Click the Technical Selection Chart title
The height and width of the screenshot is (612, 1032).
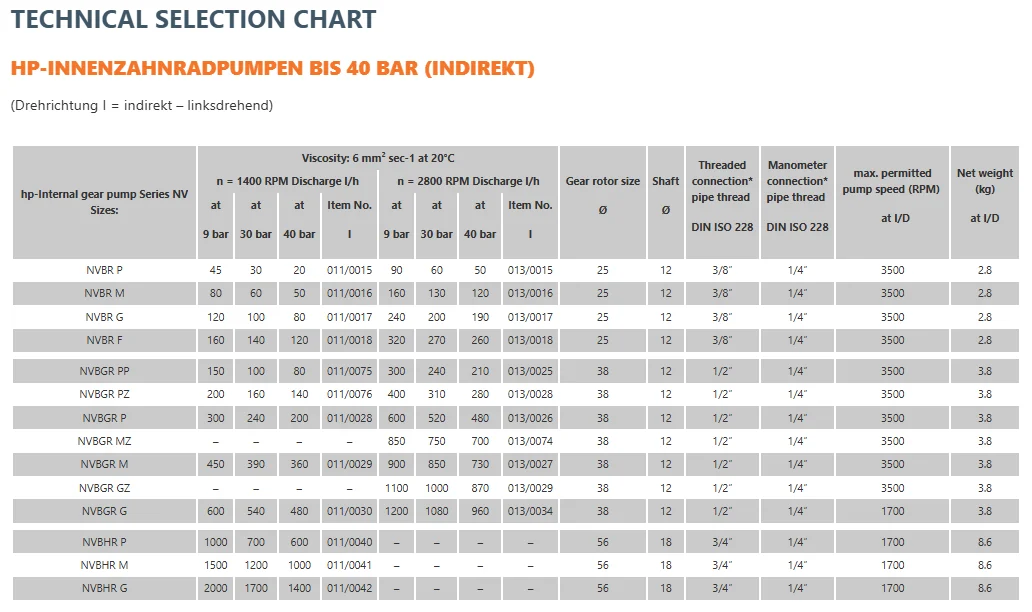tap(193, 19)
